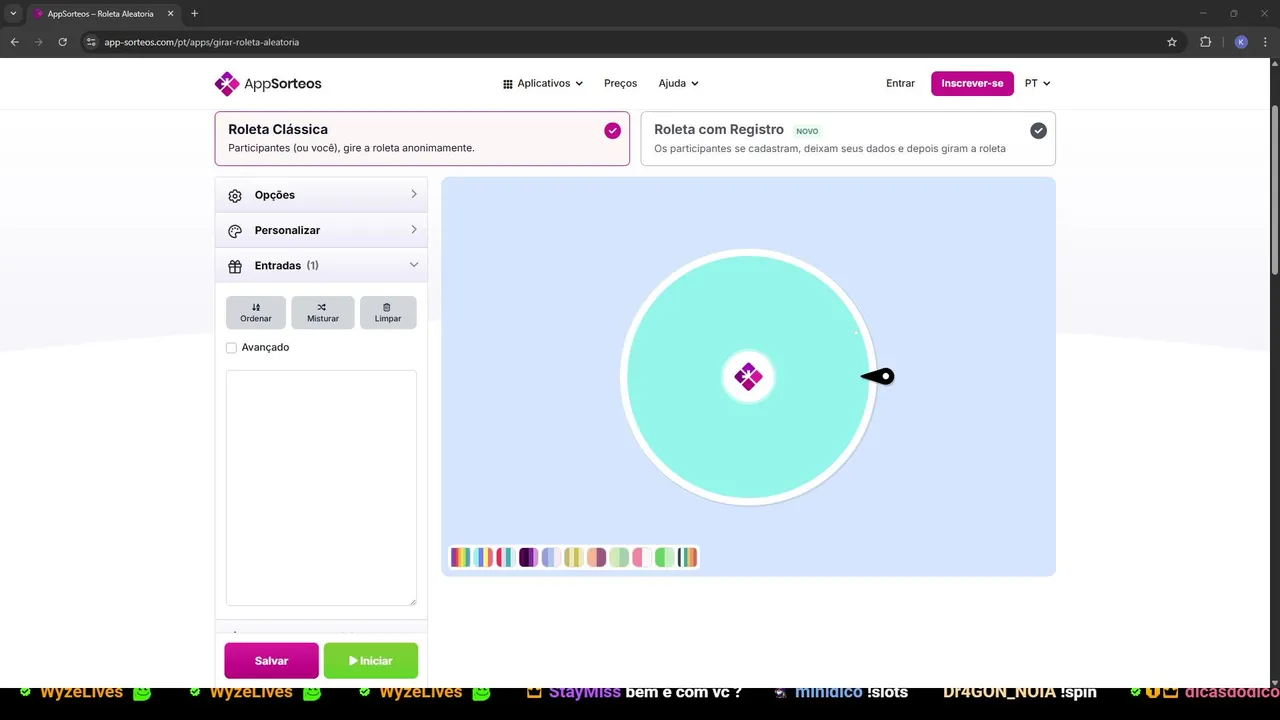Click the Inscrever-se button
The height and width of the screenshot is (720, 1280).
pyautogui.click(x=972, y=84)
